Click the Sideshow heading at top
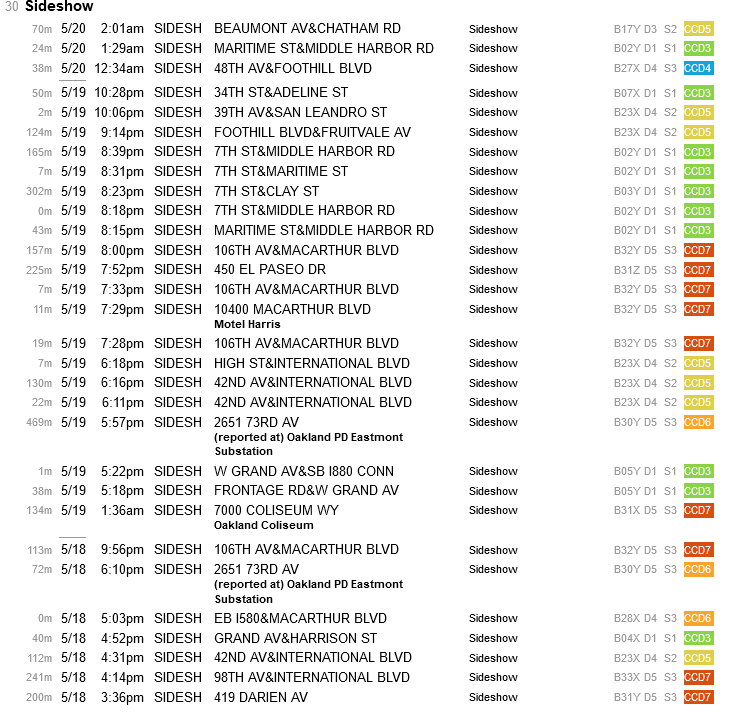741x712 pixels. 59,6
